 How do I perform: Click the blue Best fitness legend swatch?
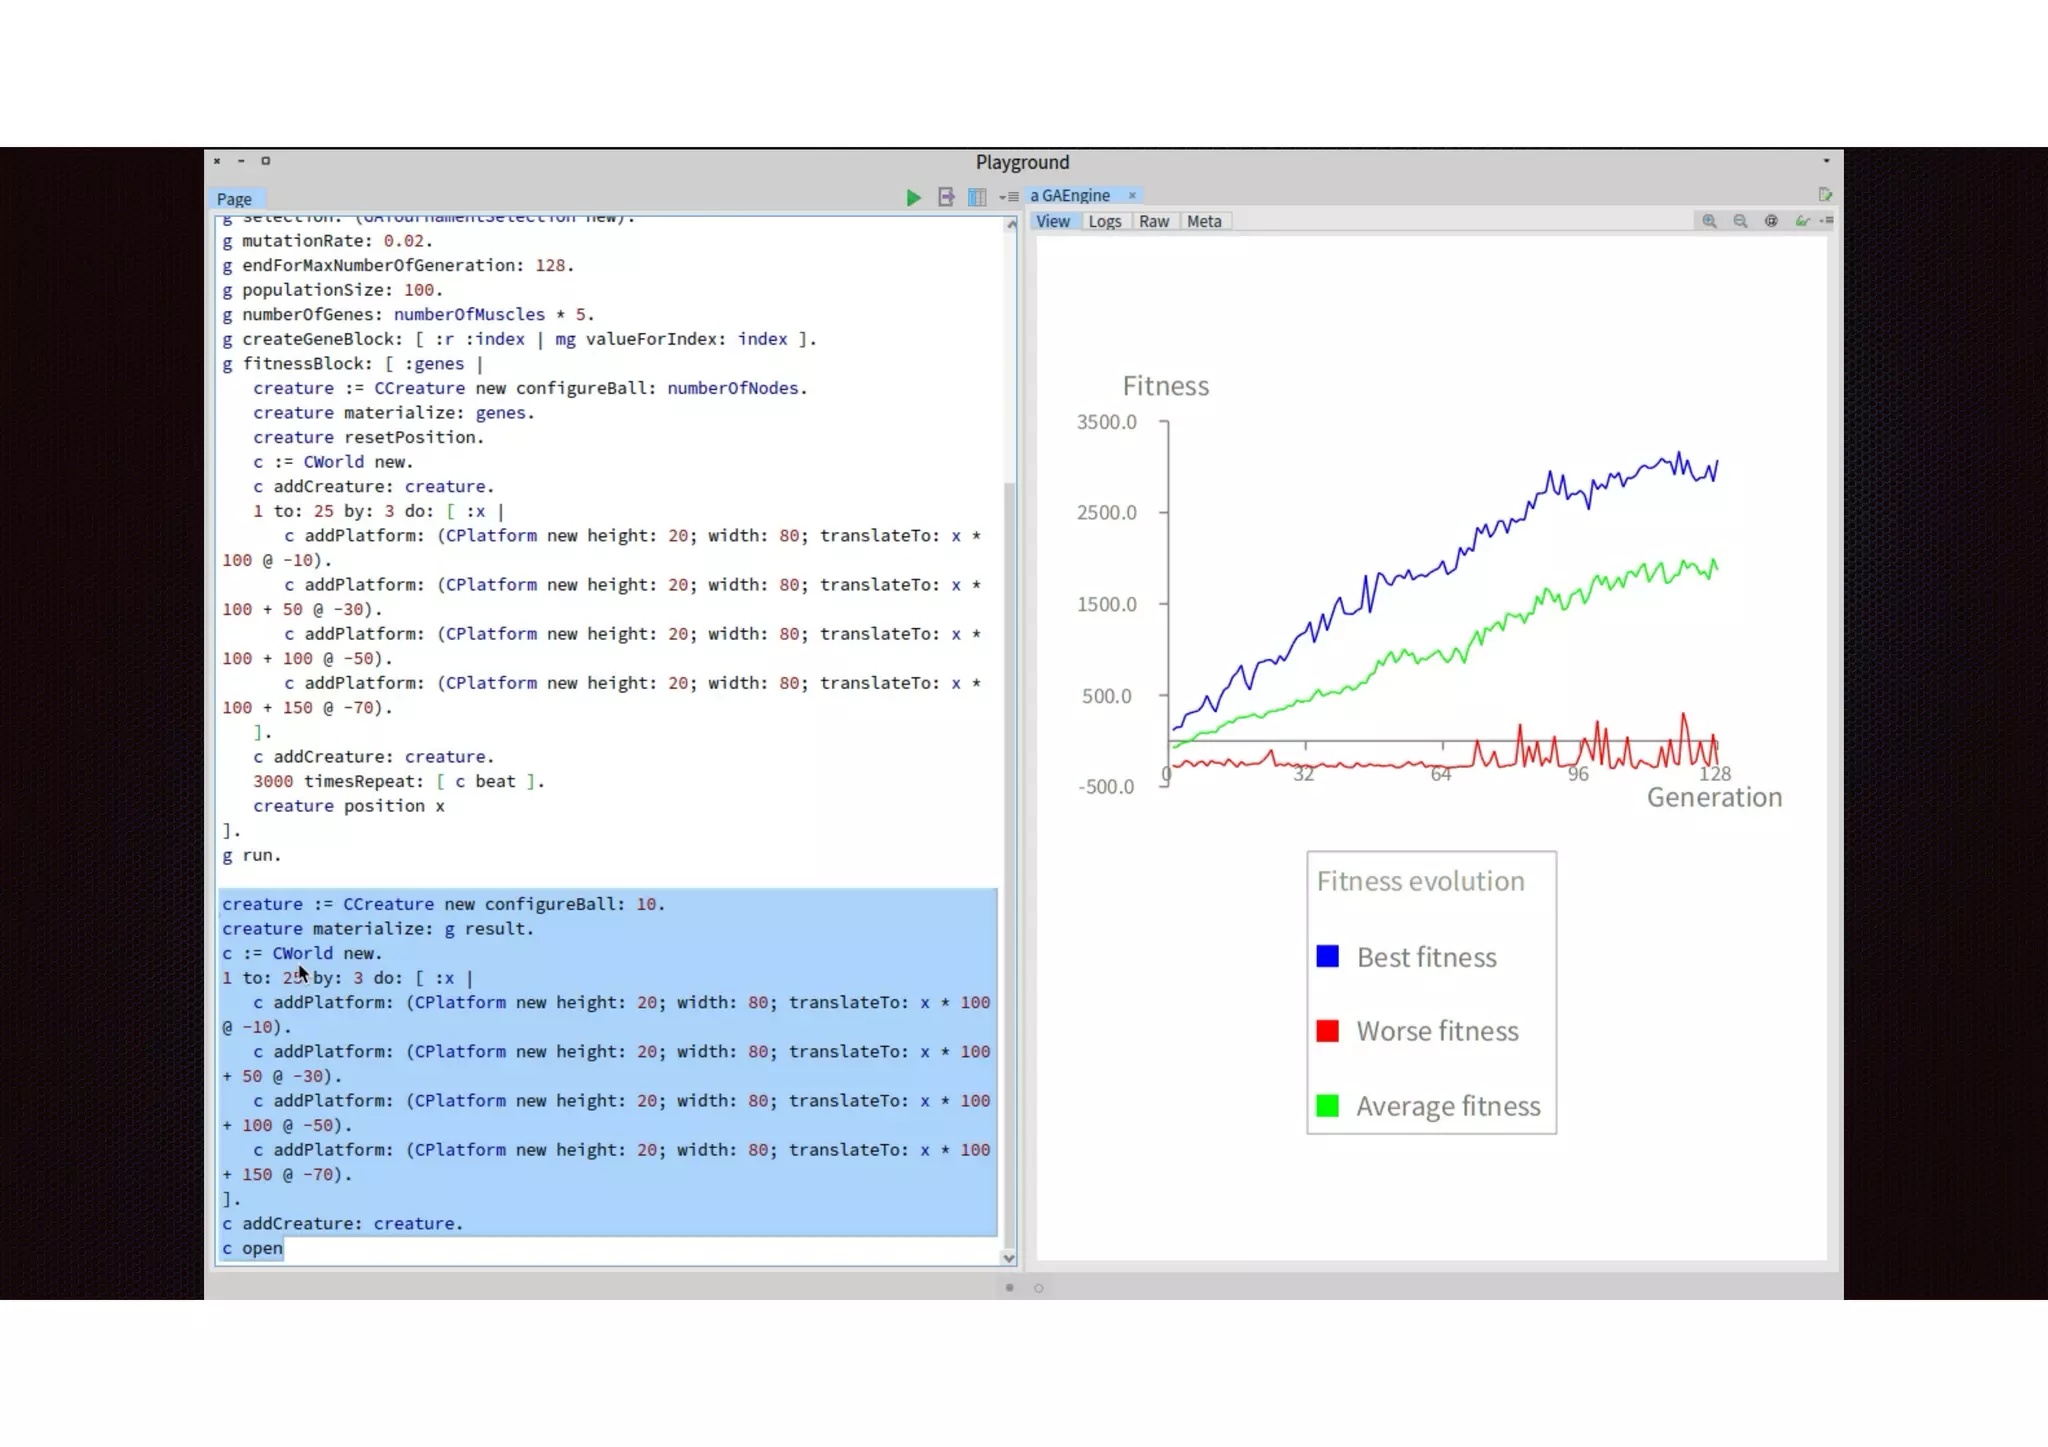[x=1327, y=957]
